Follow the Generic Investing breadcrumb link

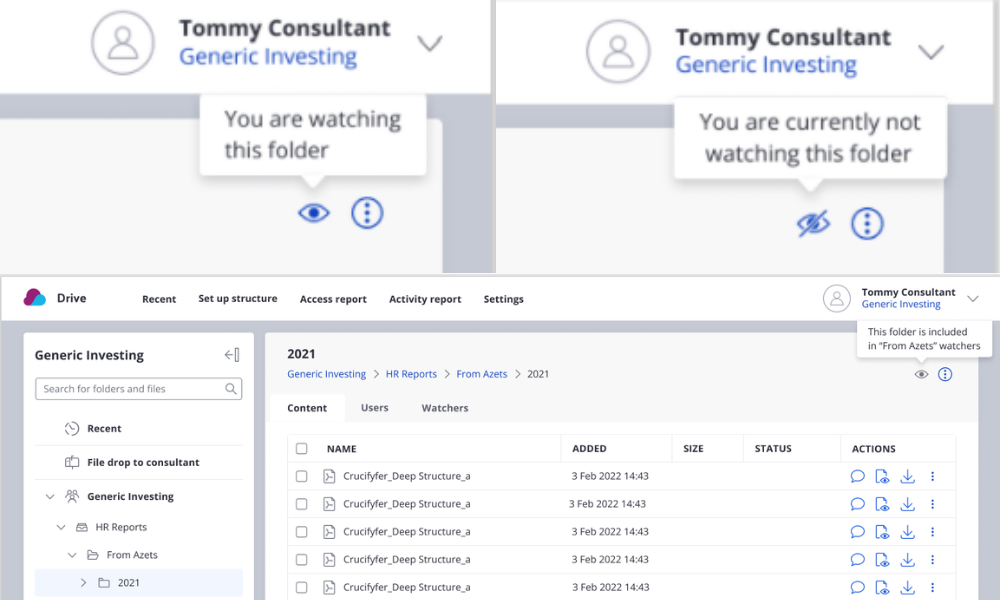point(327,374)
